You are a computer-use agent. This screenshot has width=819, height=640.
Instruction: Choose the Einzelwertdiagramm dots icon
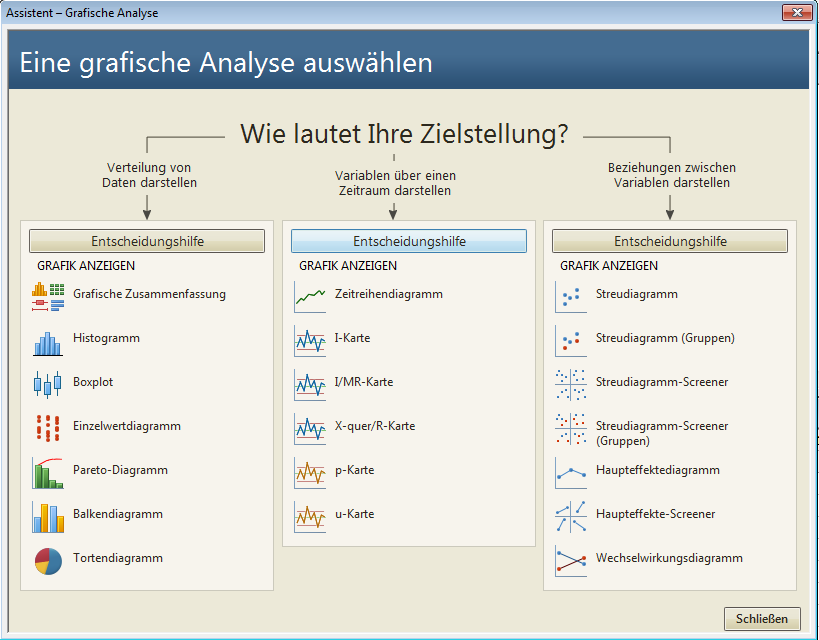point(48,428)
